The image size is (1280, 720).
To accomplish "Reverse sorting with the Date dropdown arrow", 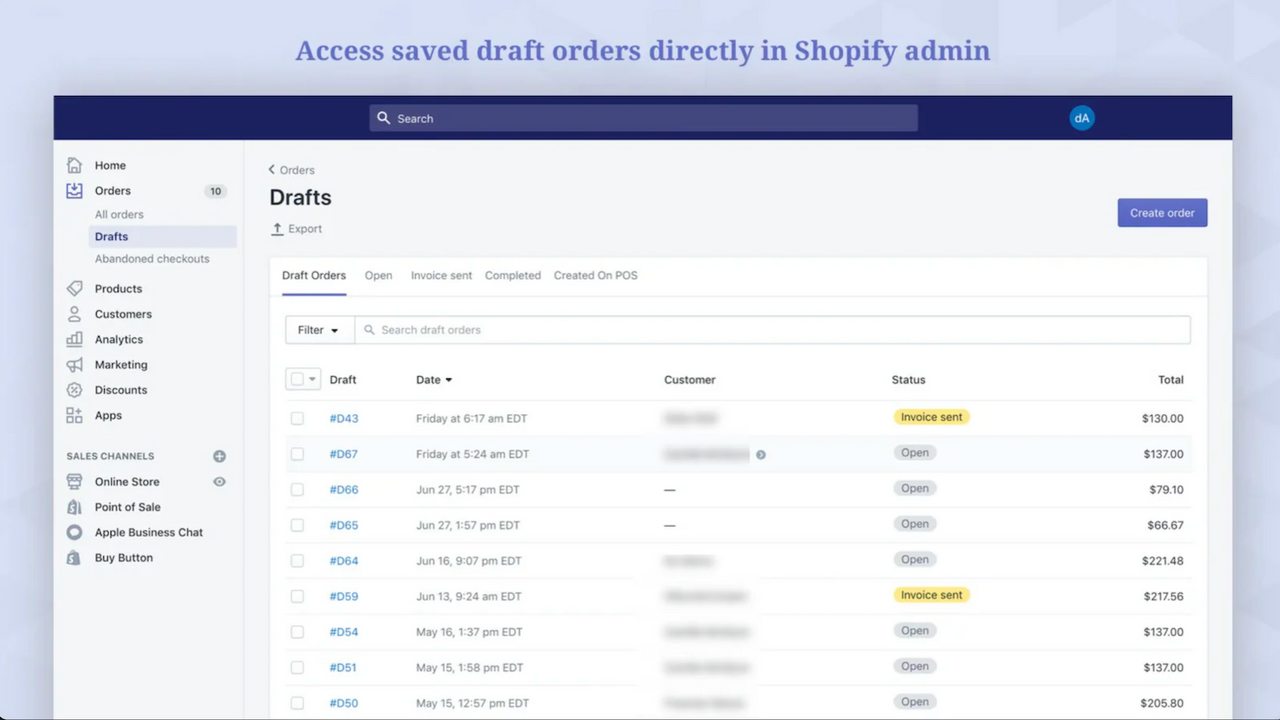I will point(448,379).
